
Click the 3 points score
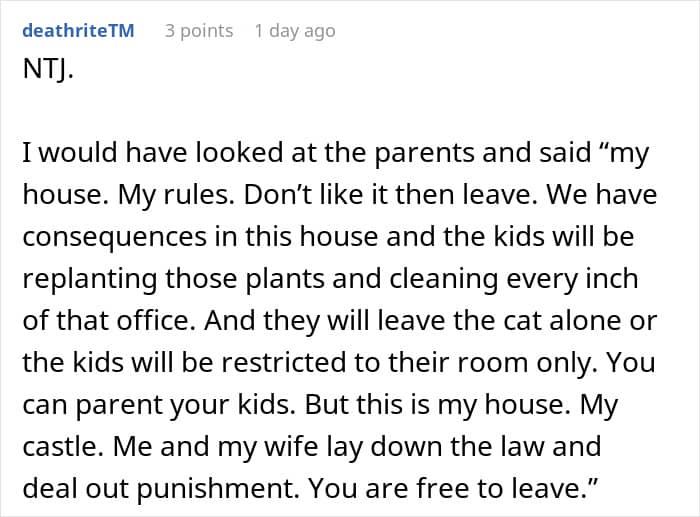pyautogui.click(x=199, y=31)
